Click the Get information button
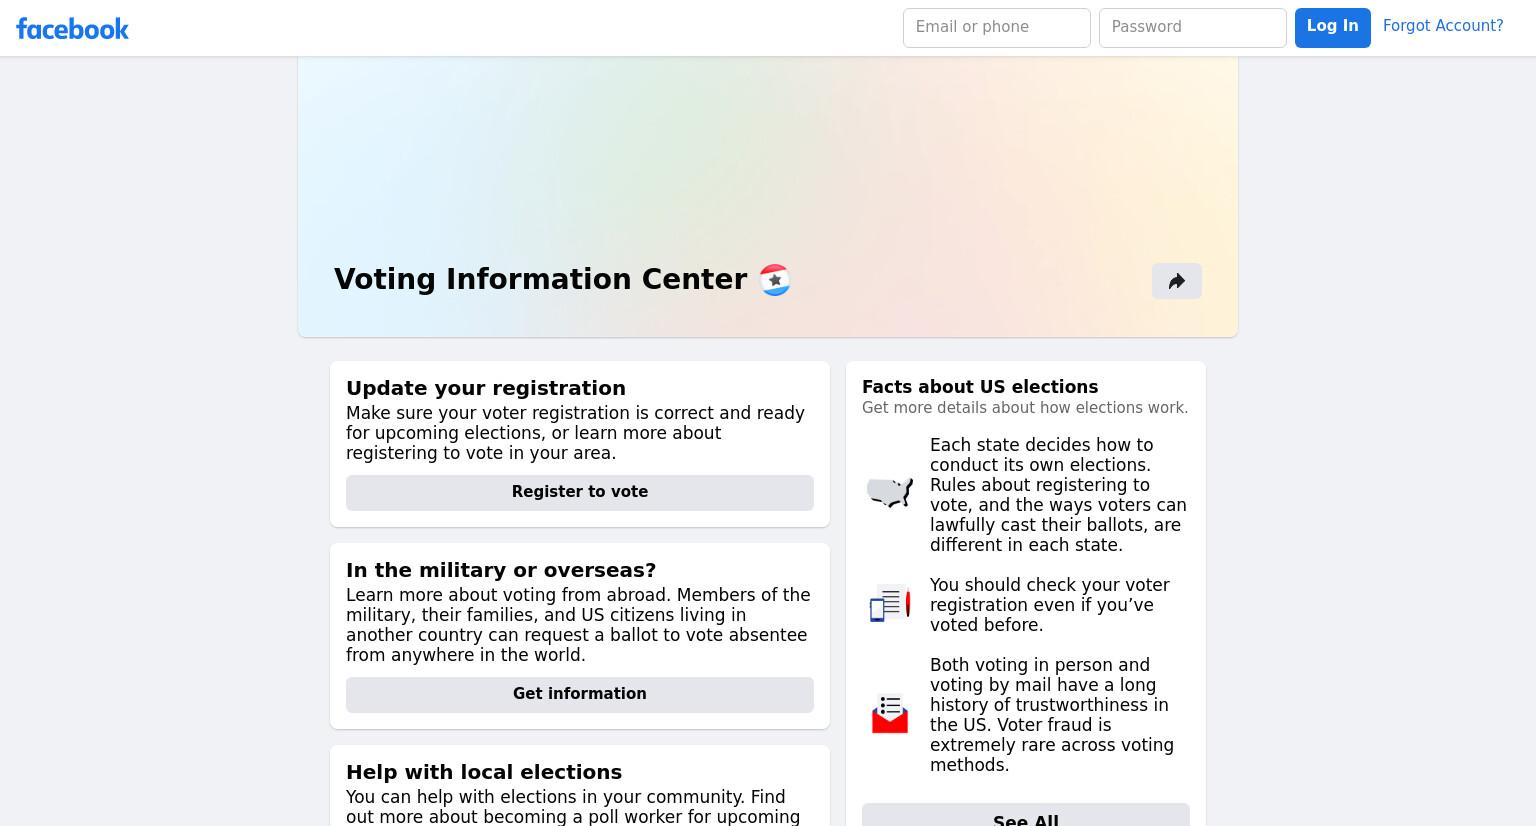1536x826 pixels. (580, 695)
